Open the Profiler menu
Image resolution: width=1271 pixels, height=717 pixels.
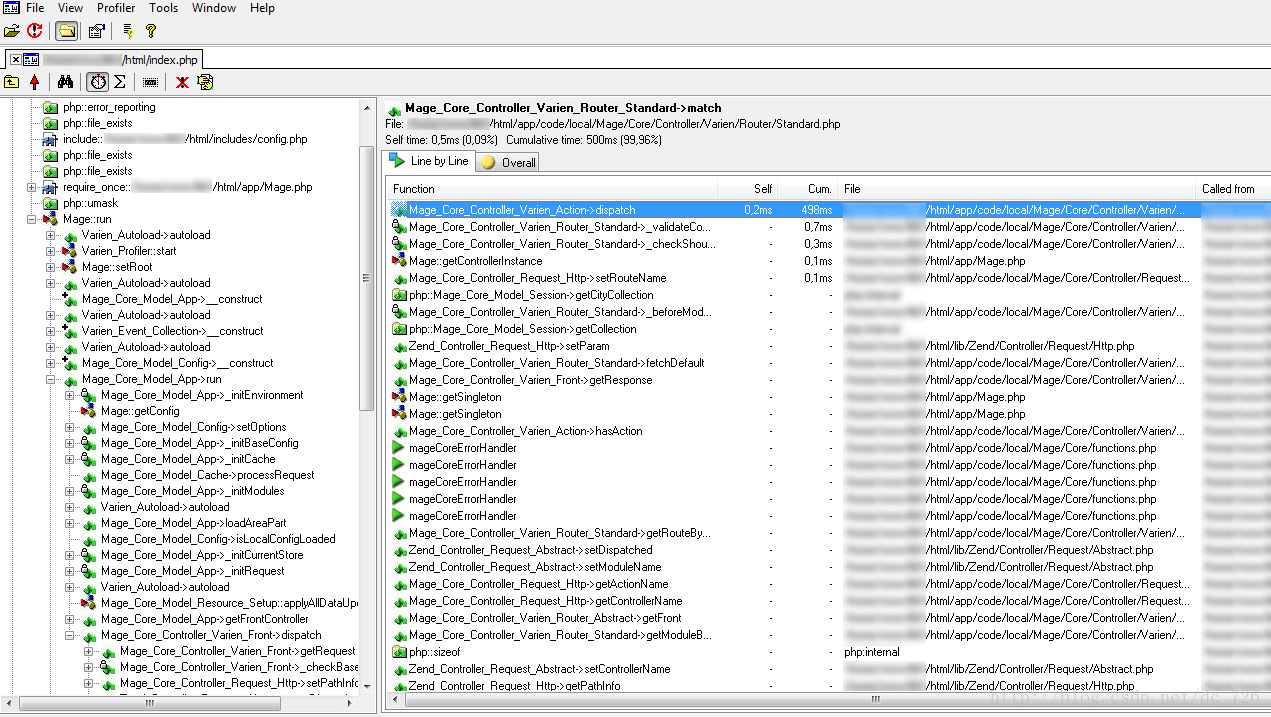116,8
